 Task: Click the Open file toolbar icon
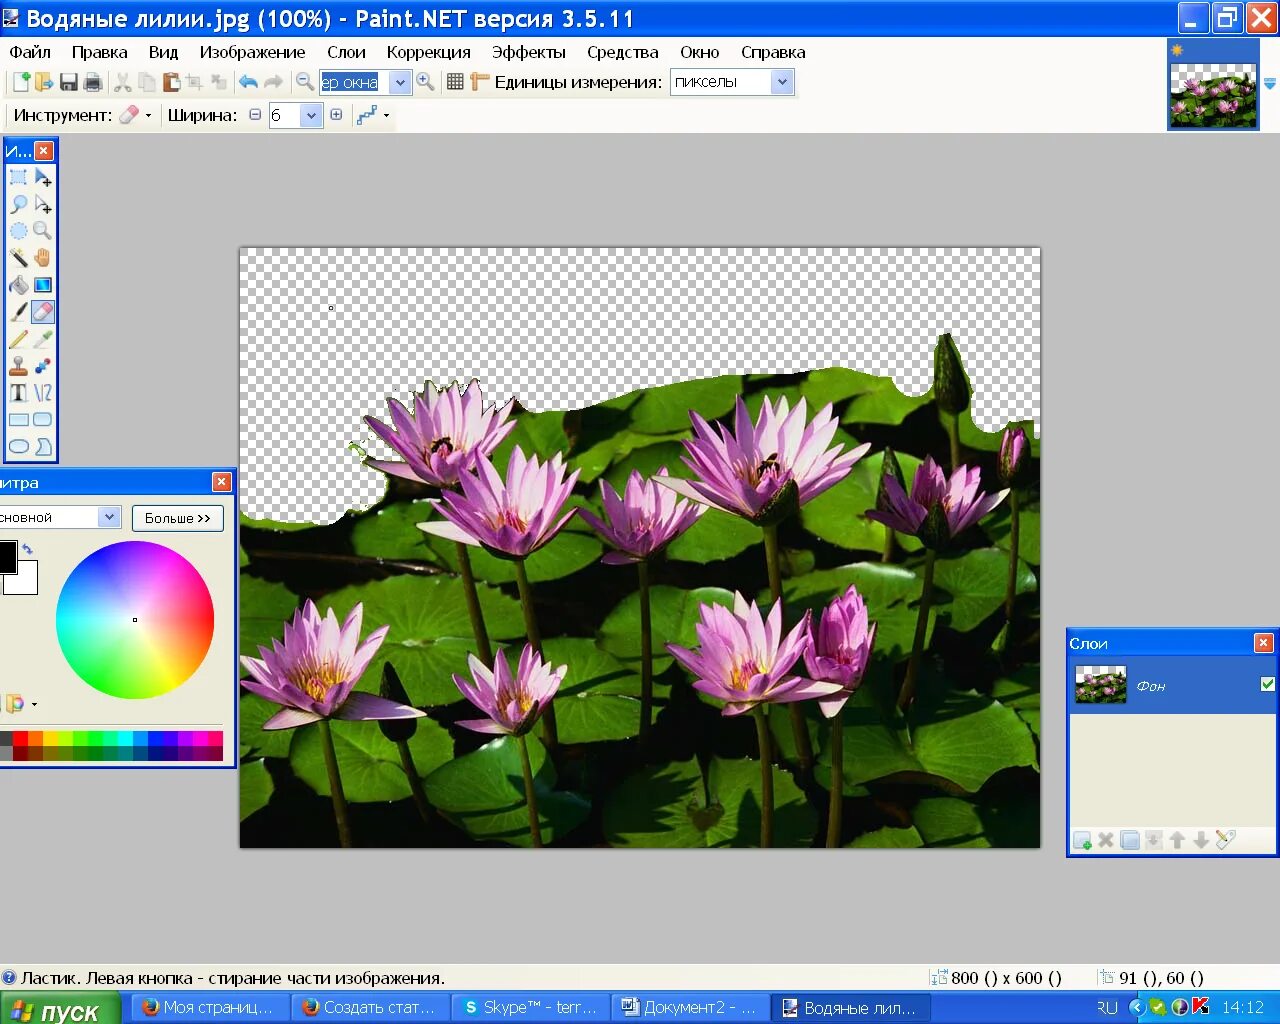pyautogui.click(x=44, y=82)
